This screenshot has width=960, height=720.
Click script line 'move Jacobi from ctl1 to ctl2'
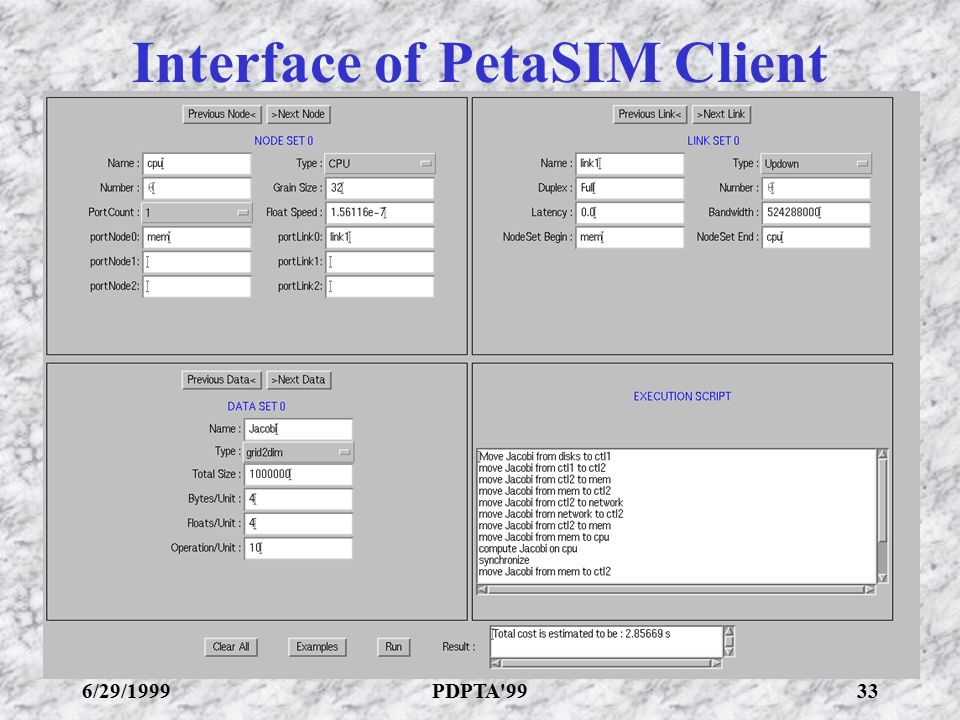tap(542, 468)
